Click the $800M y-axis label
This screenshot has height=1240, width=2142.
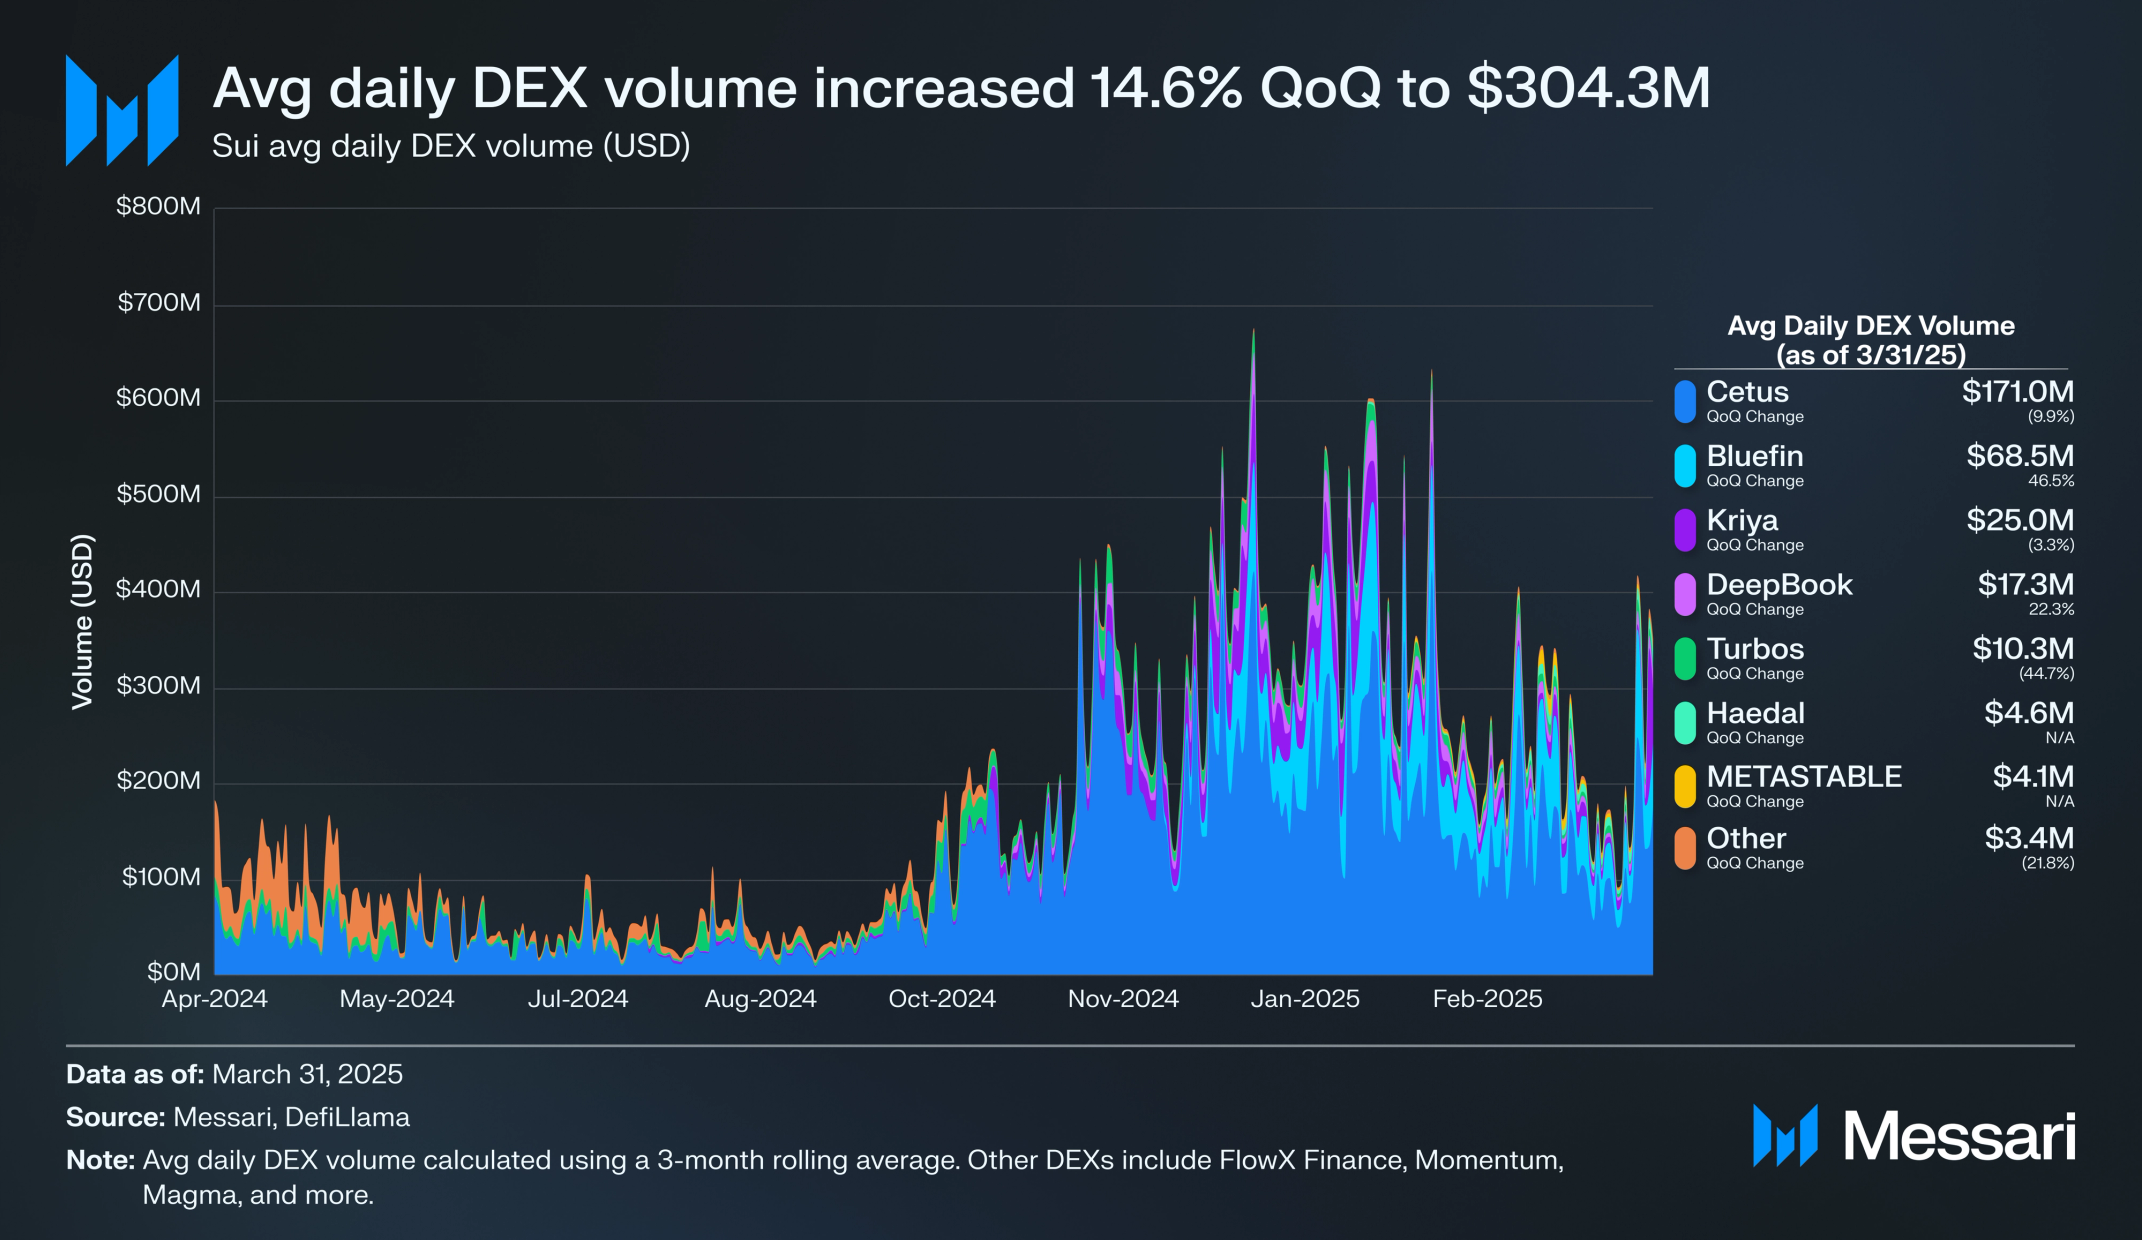(x=158, y=206)
